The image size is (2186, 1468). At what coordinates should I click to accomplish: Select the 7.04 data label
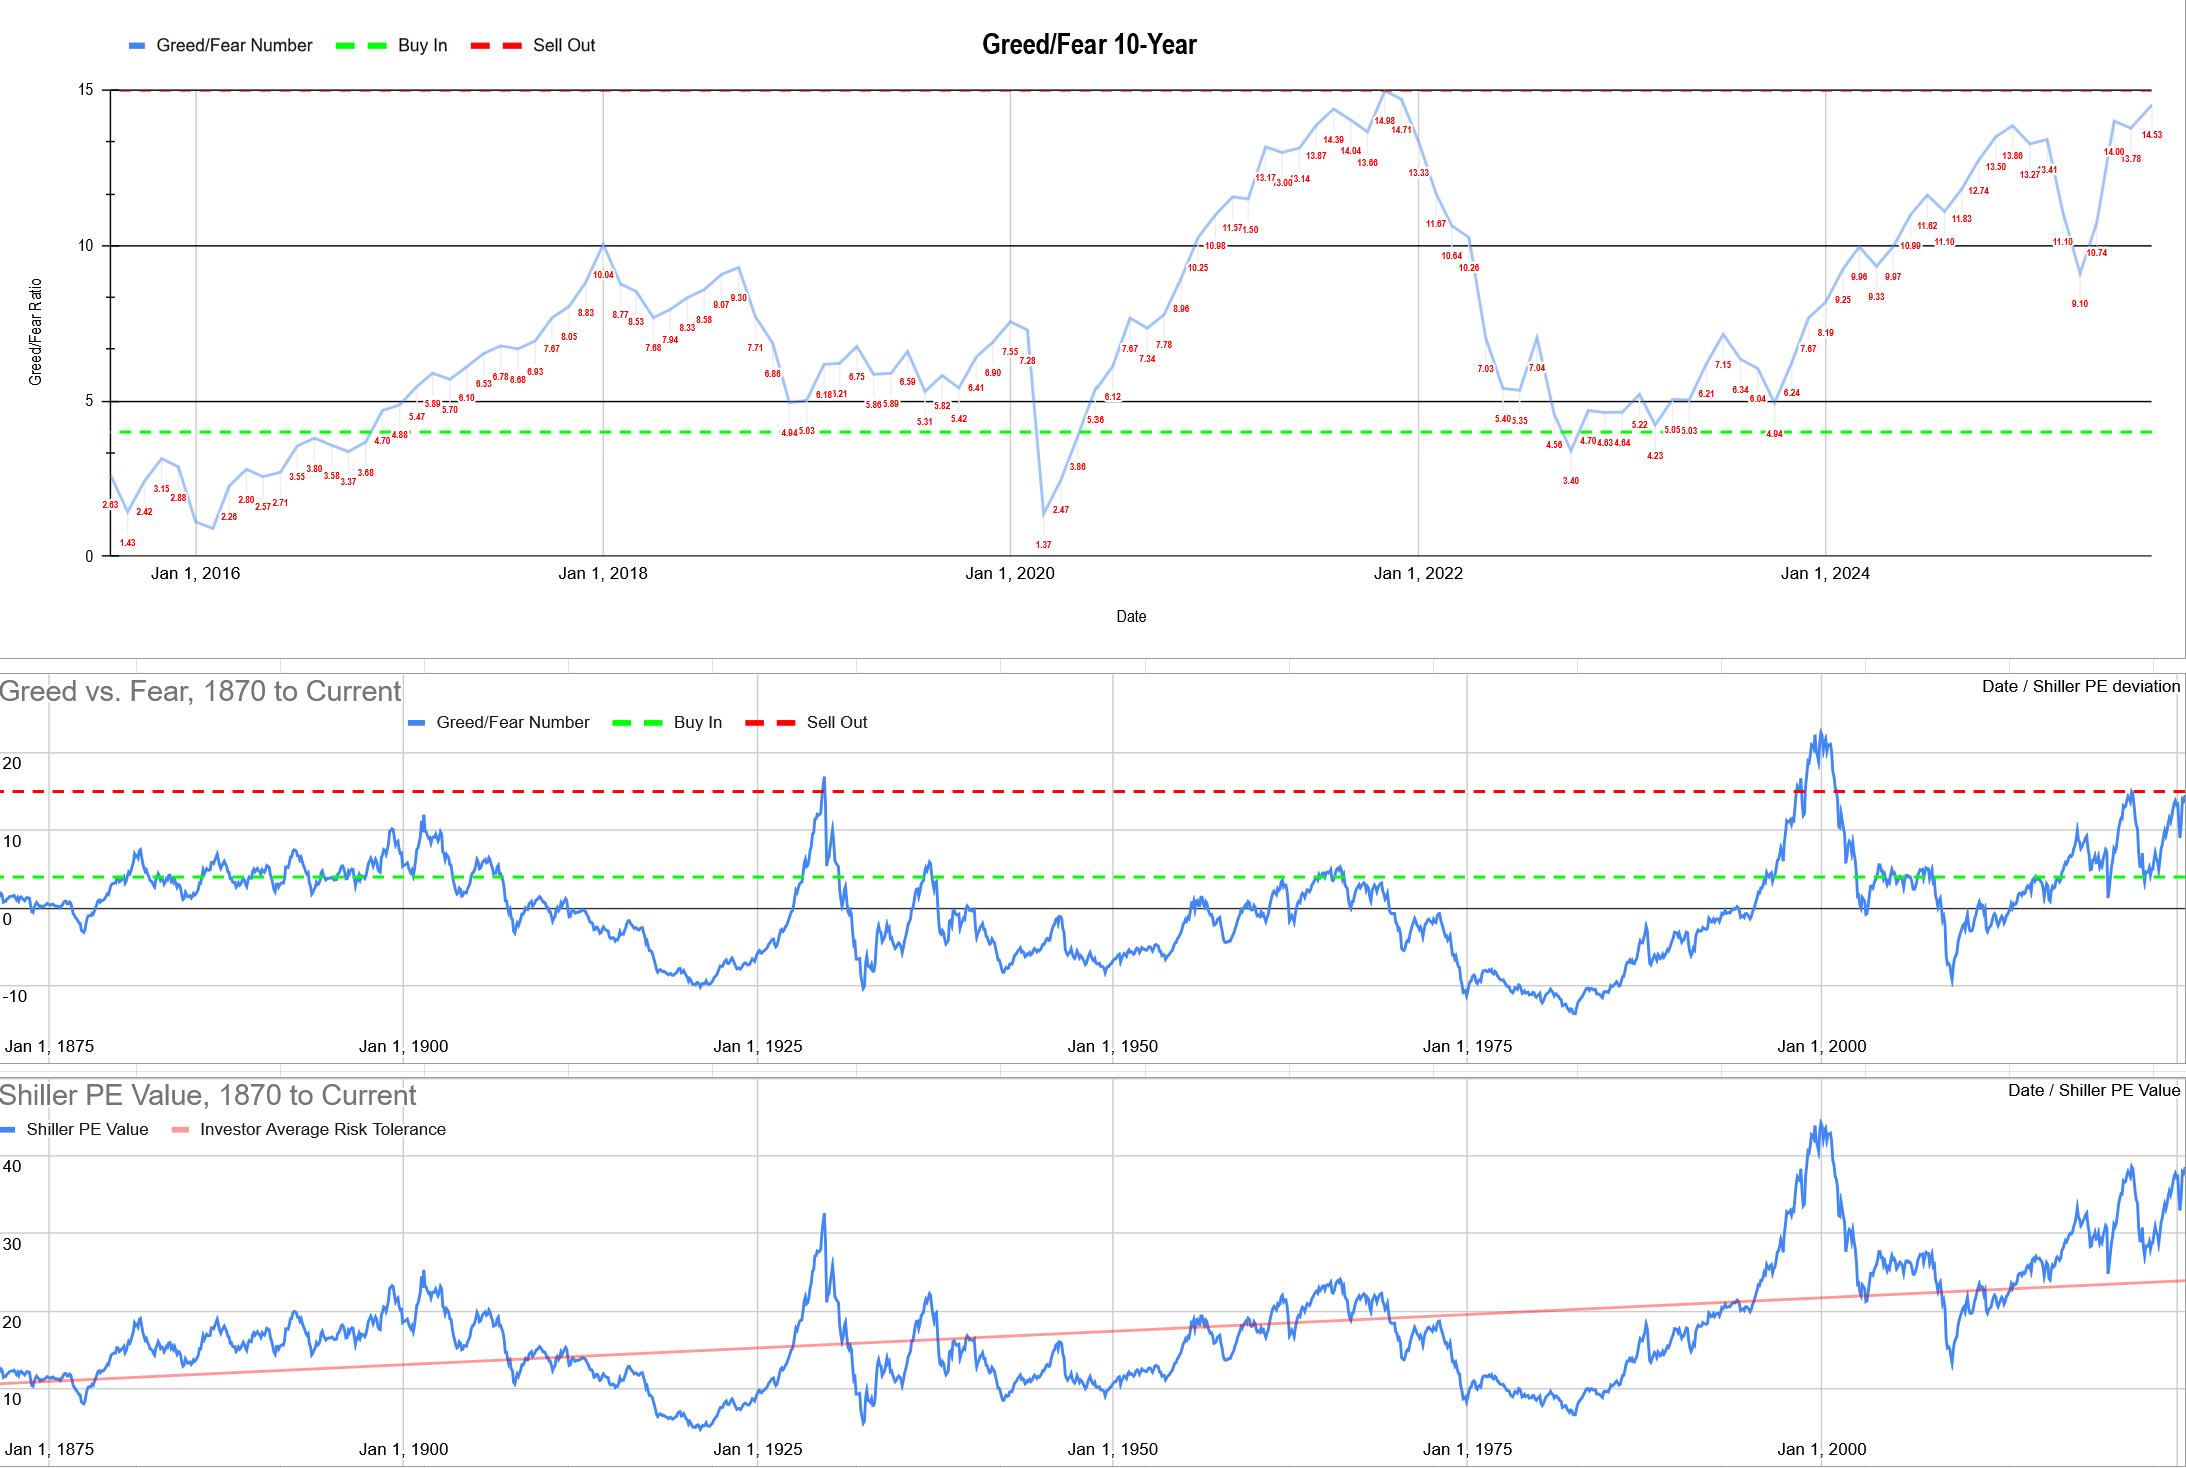coord(1537,368)
